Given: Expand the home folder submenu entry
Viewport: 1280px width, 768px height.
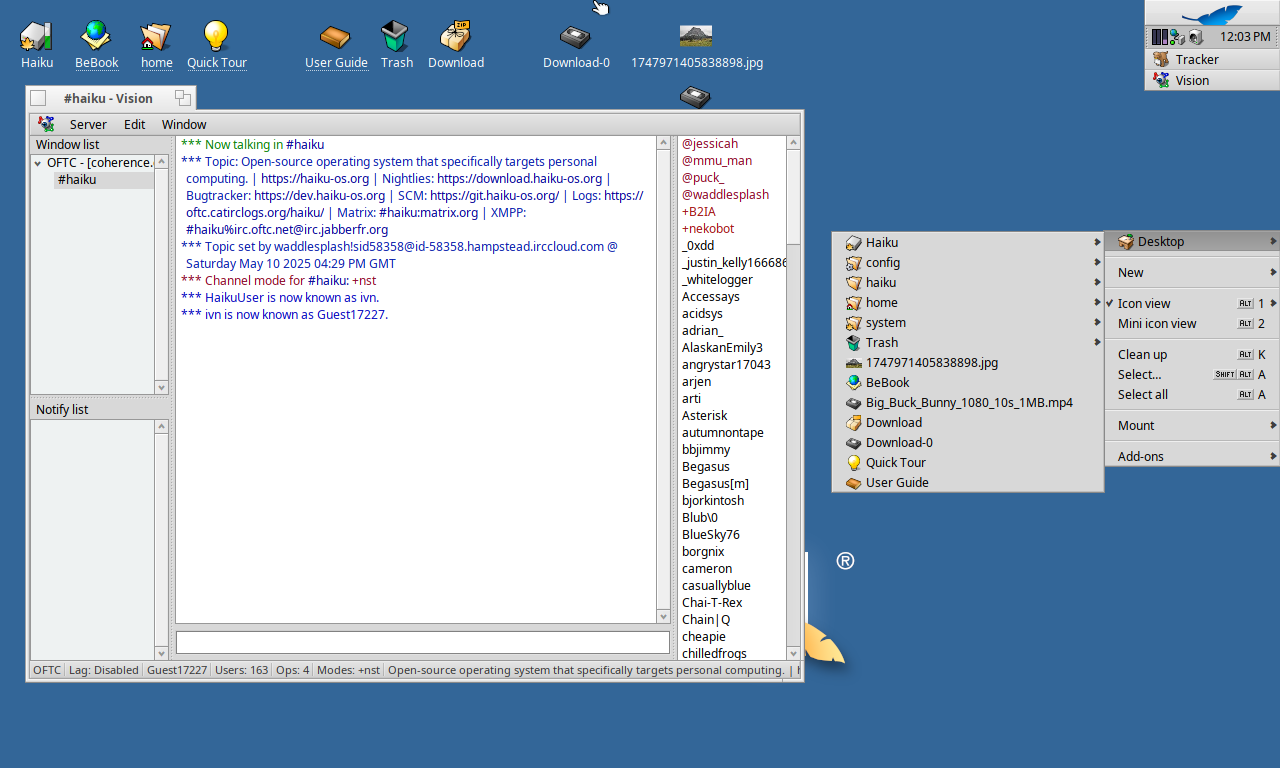Looking at the screenshot, I should click(x=968, y=302).
